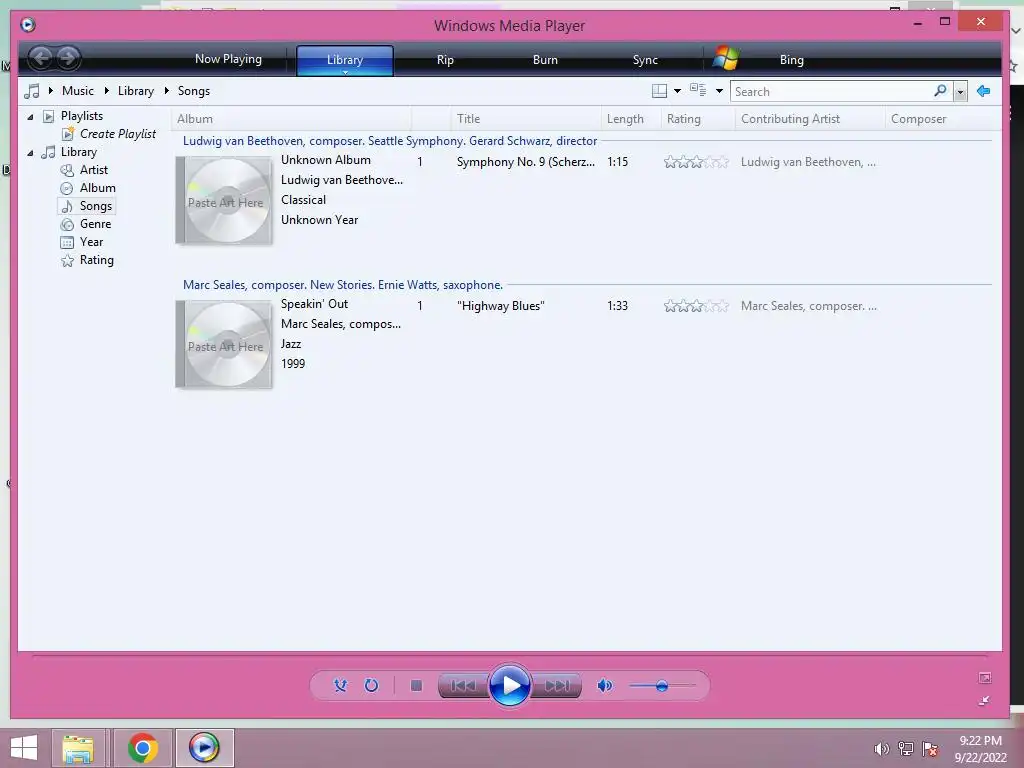The image size is (1024, 768).
Task: Click the Search input field
Action: pyautogui.click(x=833, y=91)
